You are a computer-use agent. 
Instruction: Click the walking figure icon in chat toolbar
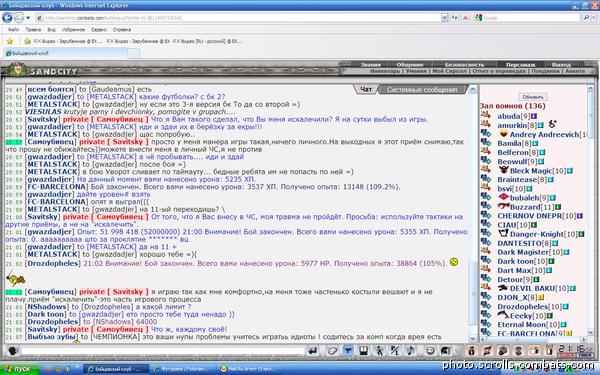pyautogui.click(x=379, y=350)
